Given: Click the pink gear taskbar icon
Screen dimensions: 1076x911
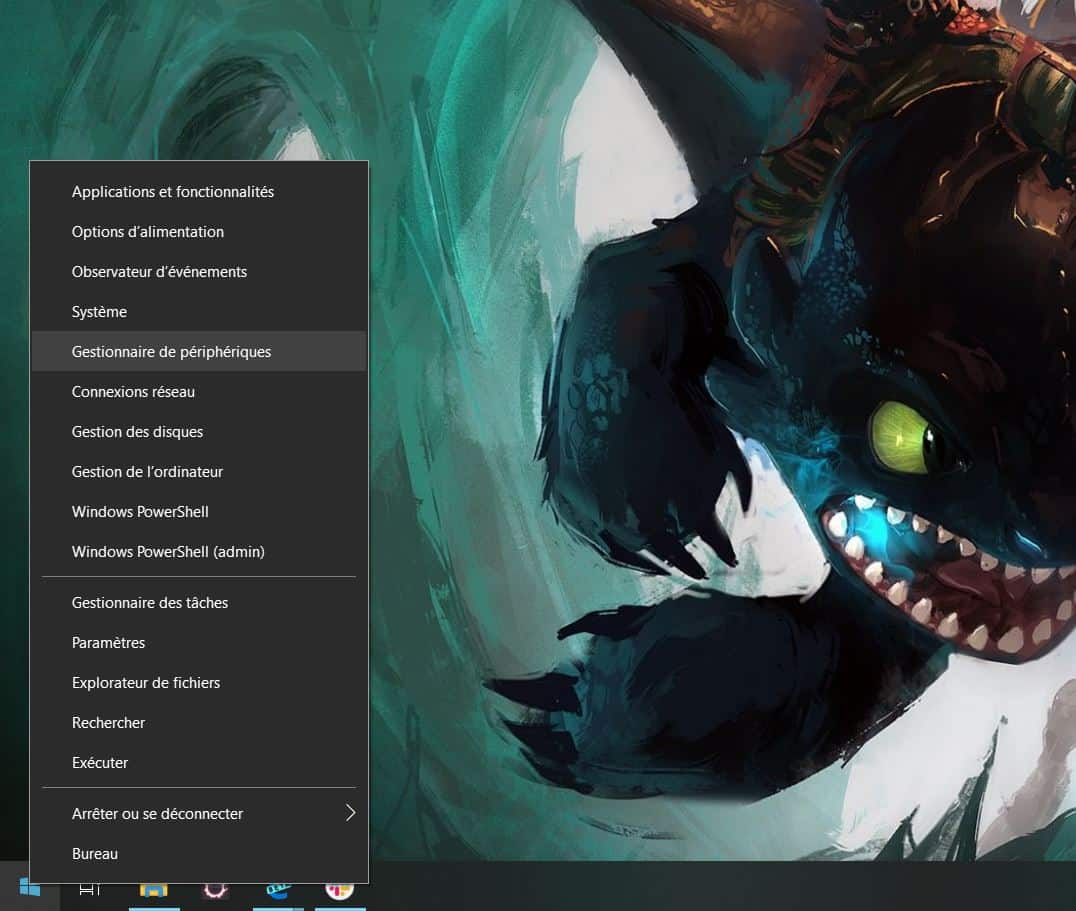Looking at the screenshot, I should pos(215,889).
